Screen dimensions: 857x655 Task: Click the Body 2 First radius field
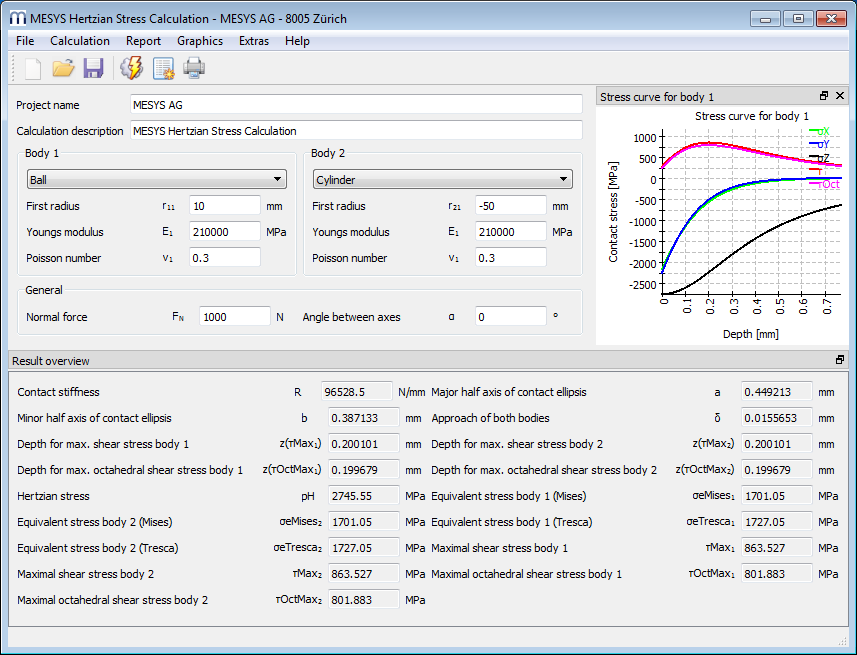(510, 206)
